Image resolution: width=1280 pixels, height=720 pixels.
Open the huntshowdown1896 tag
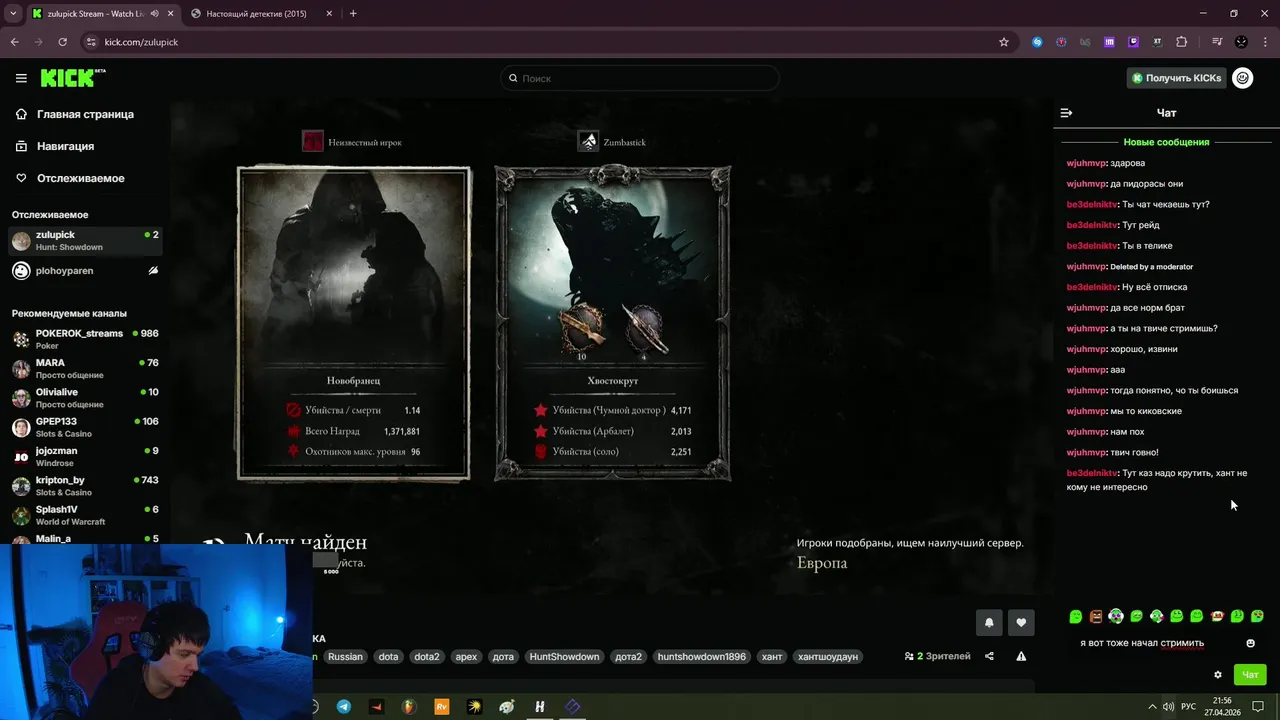click(x=701, y=657)
